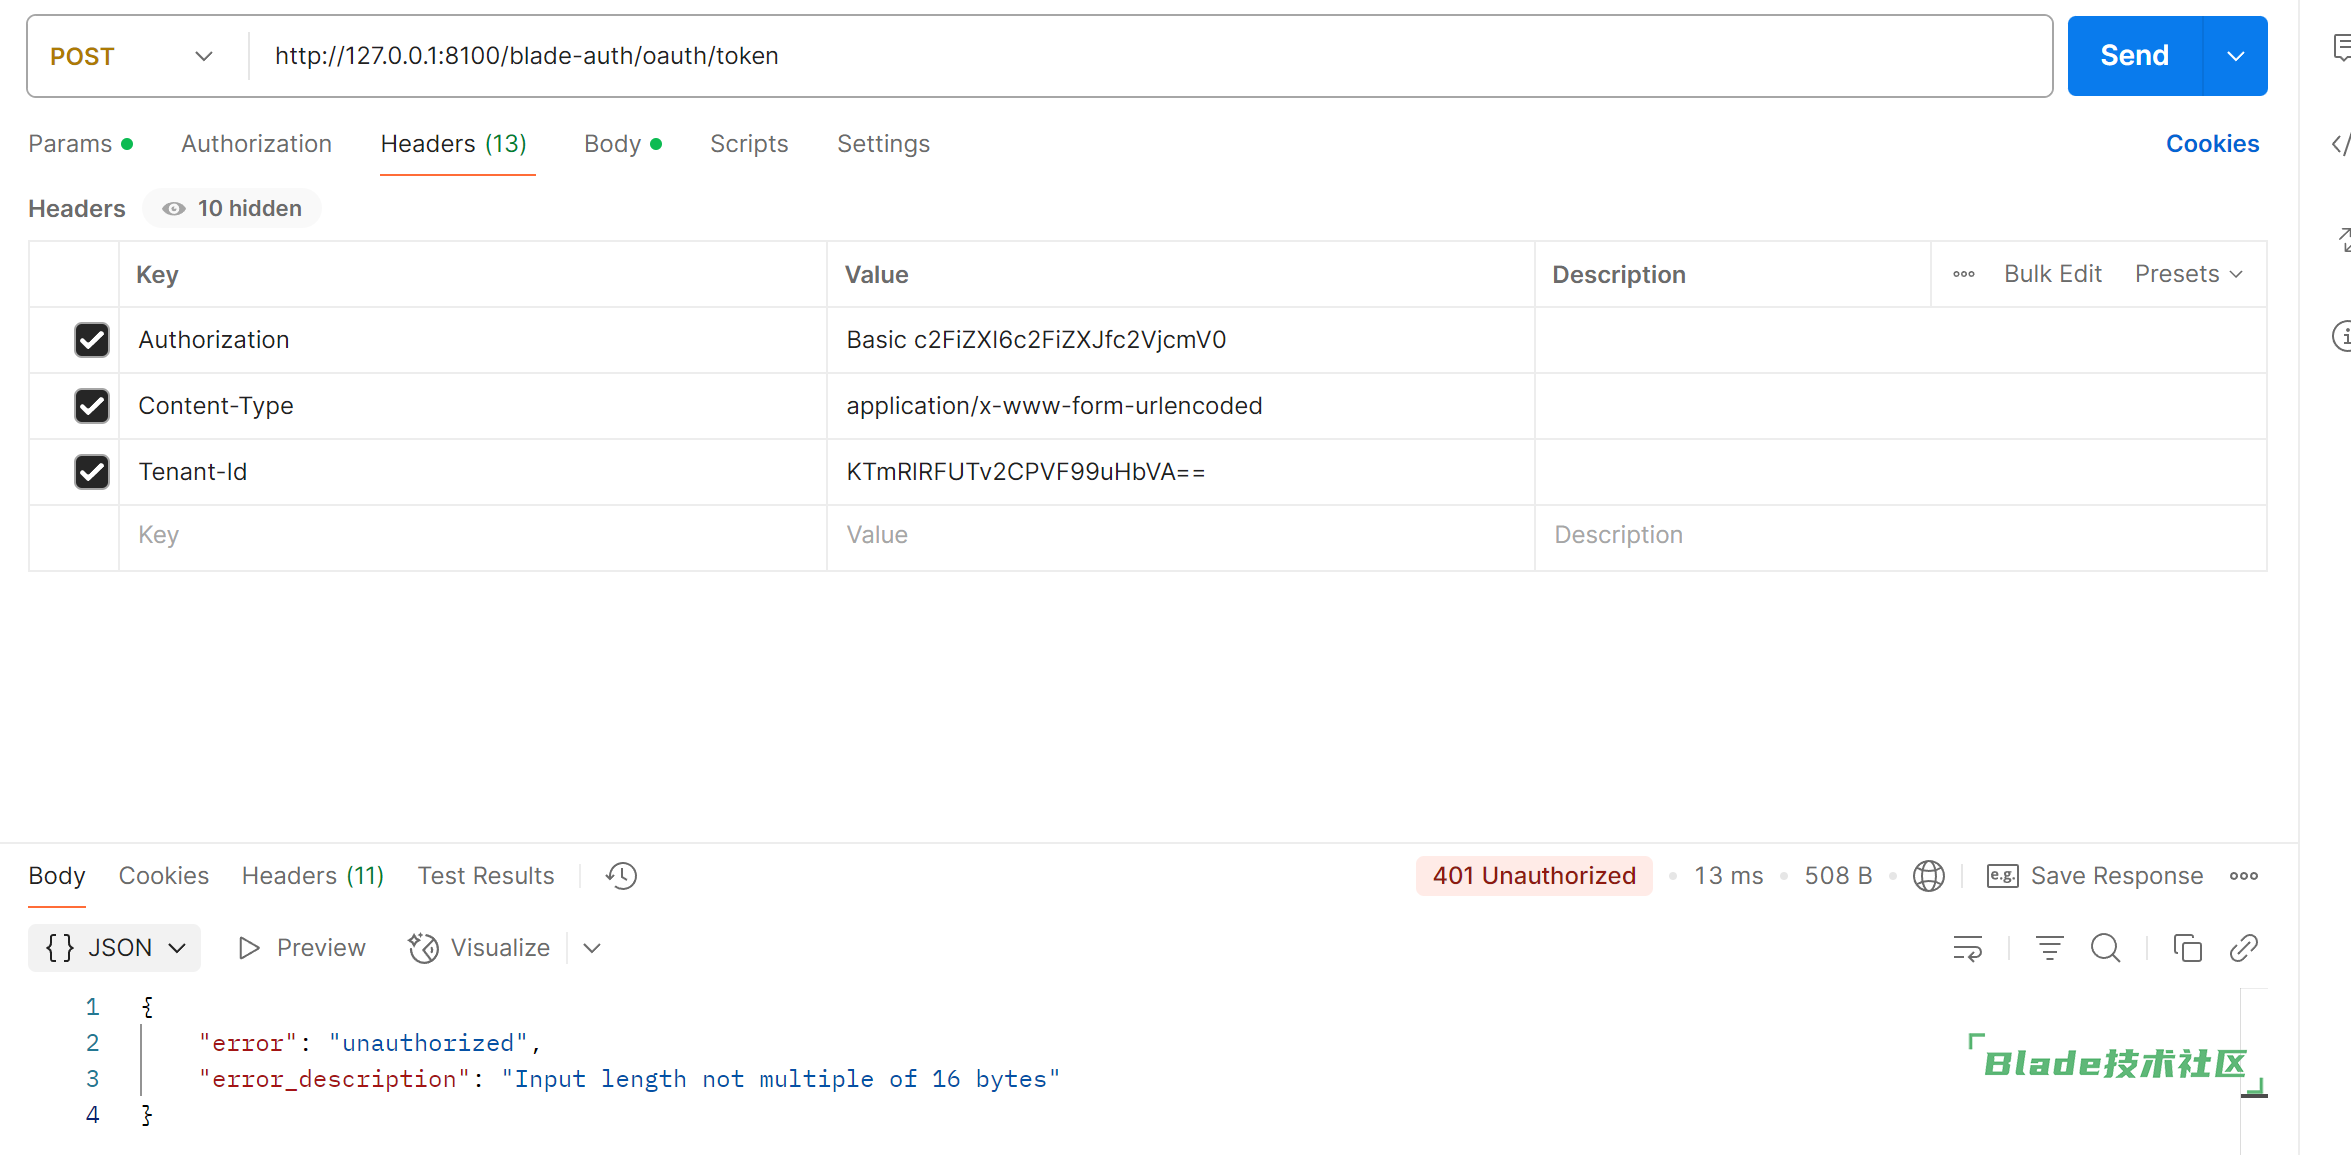Click the search response magnifier icon

click(2105, 948)
